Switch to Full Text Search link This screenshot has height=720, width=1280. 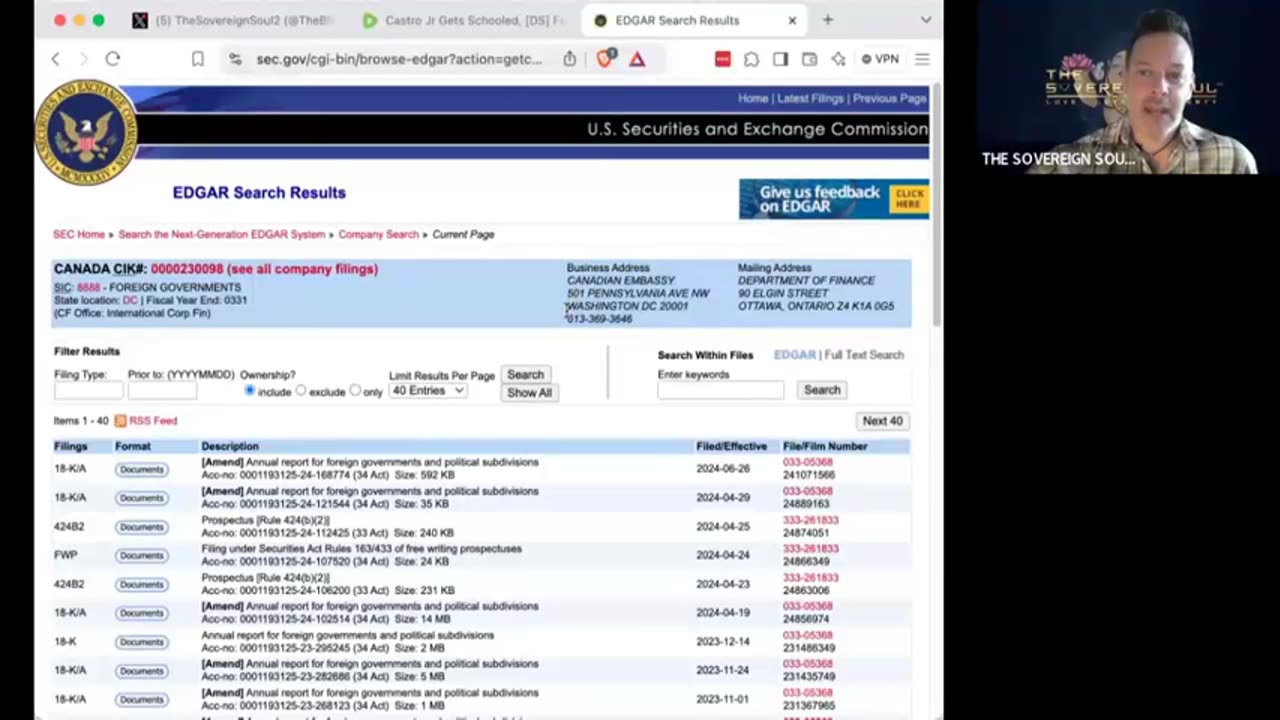click(x=864, y=355)
